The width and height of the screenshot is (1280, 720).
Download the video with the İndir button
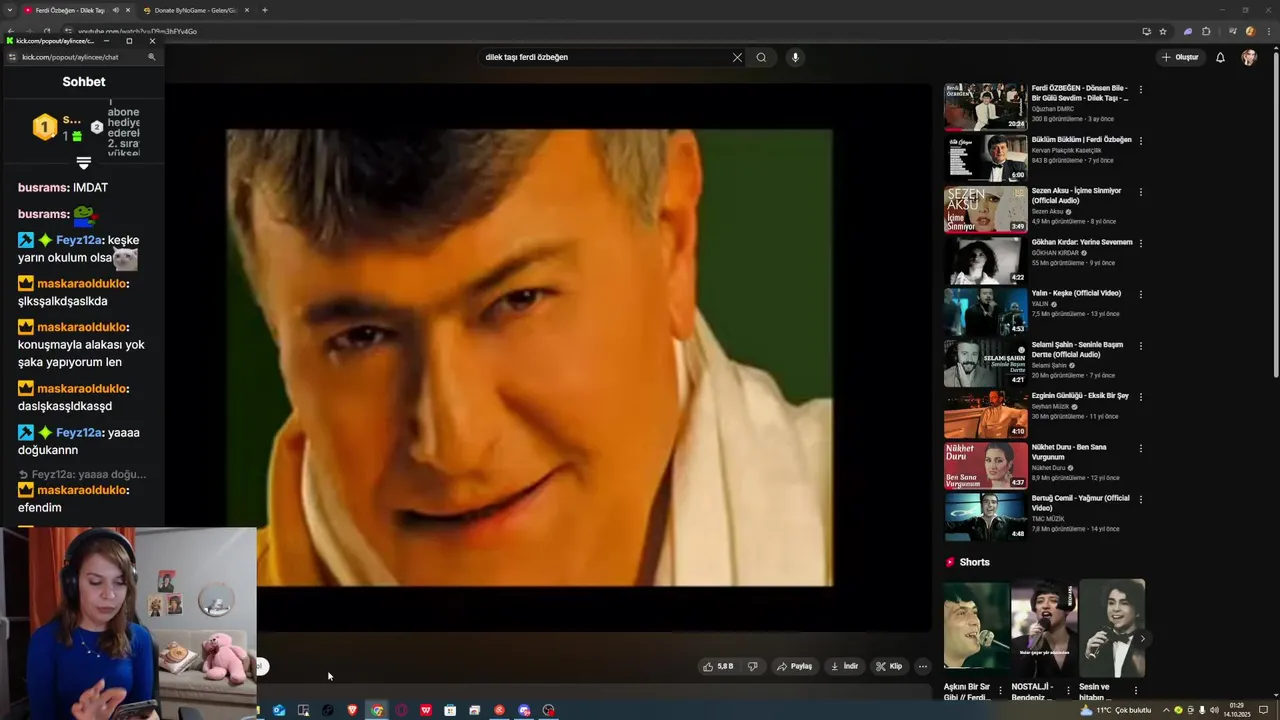click(844, 666)
